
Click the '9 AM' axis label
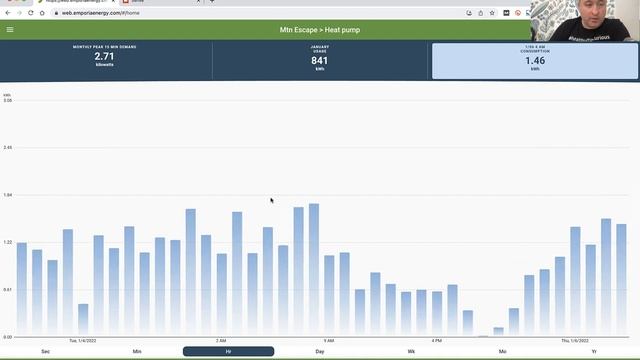tap(329, 341)
